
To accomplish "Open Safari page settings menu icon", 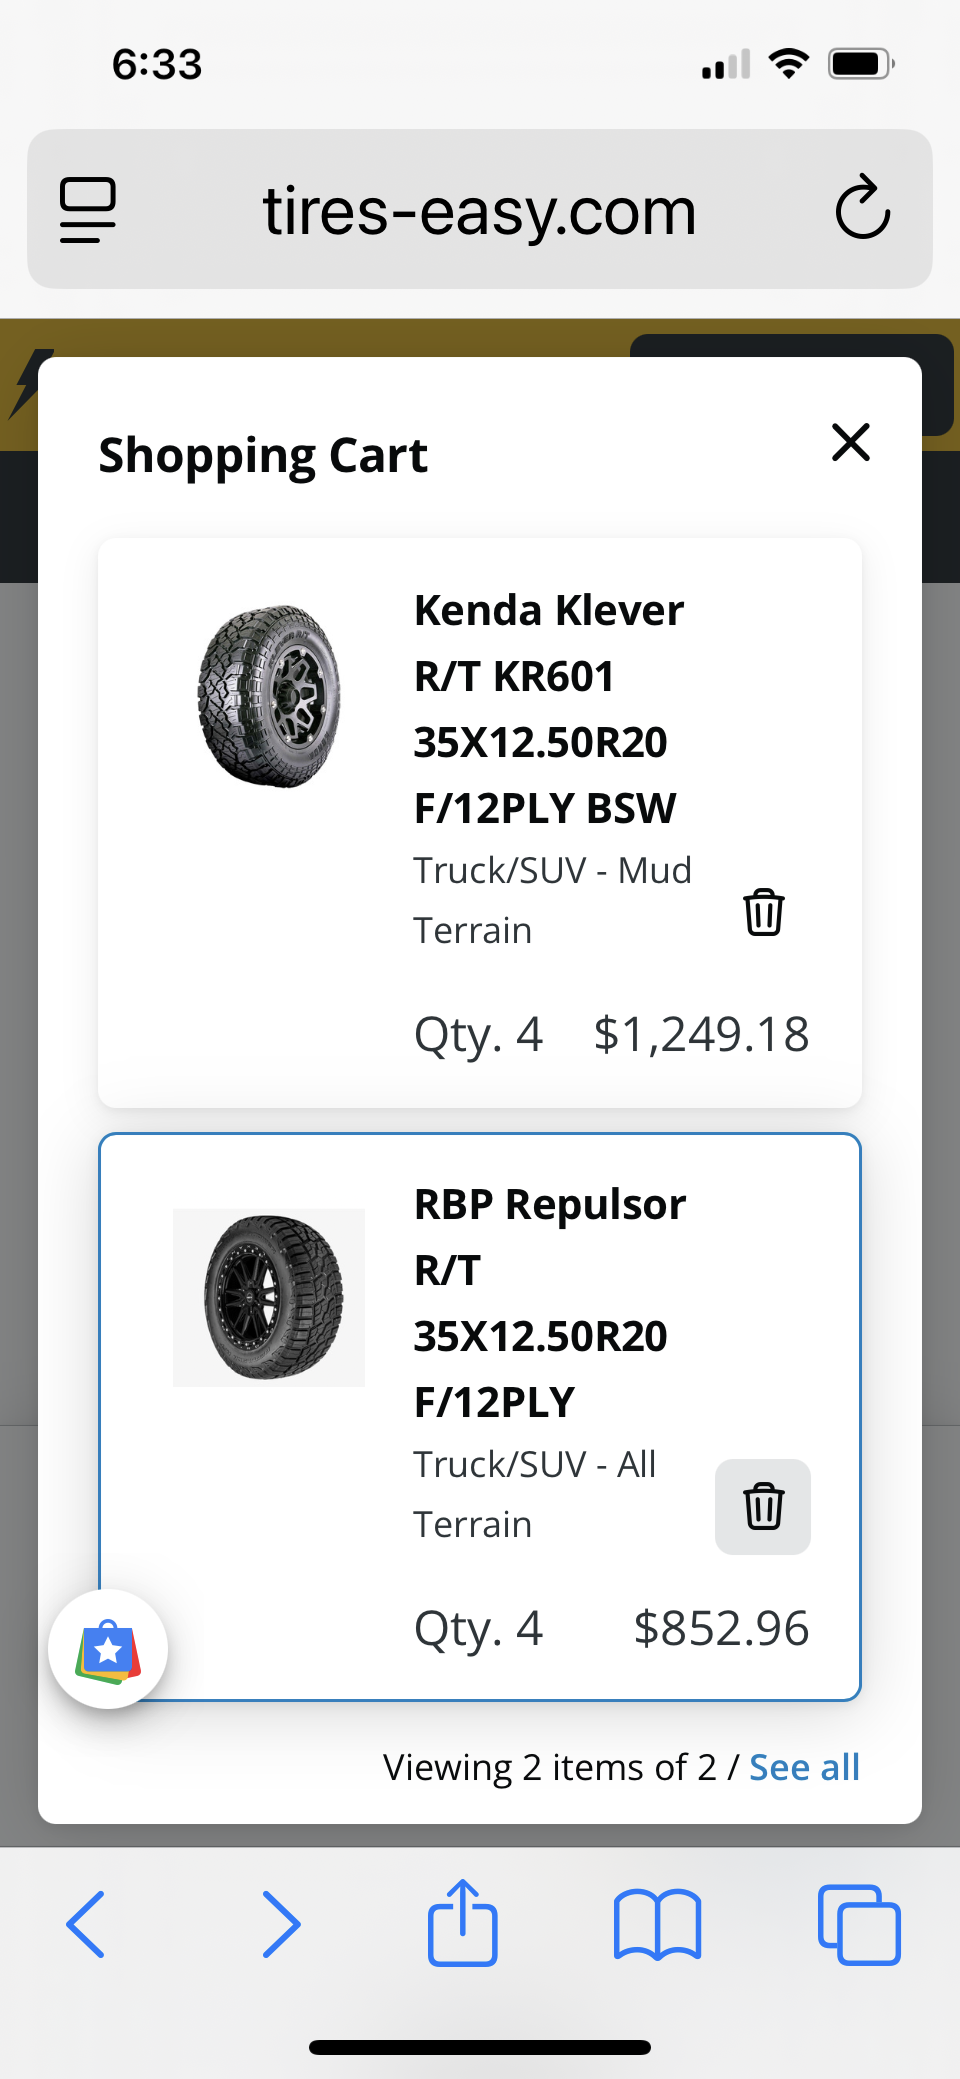I will point(88,209).
